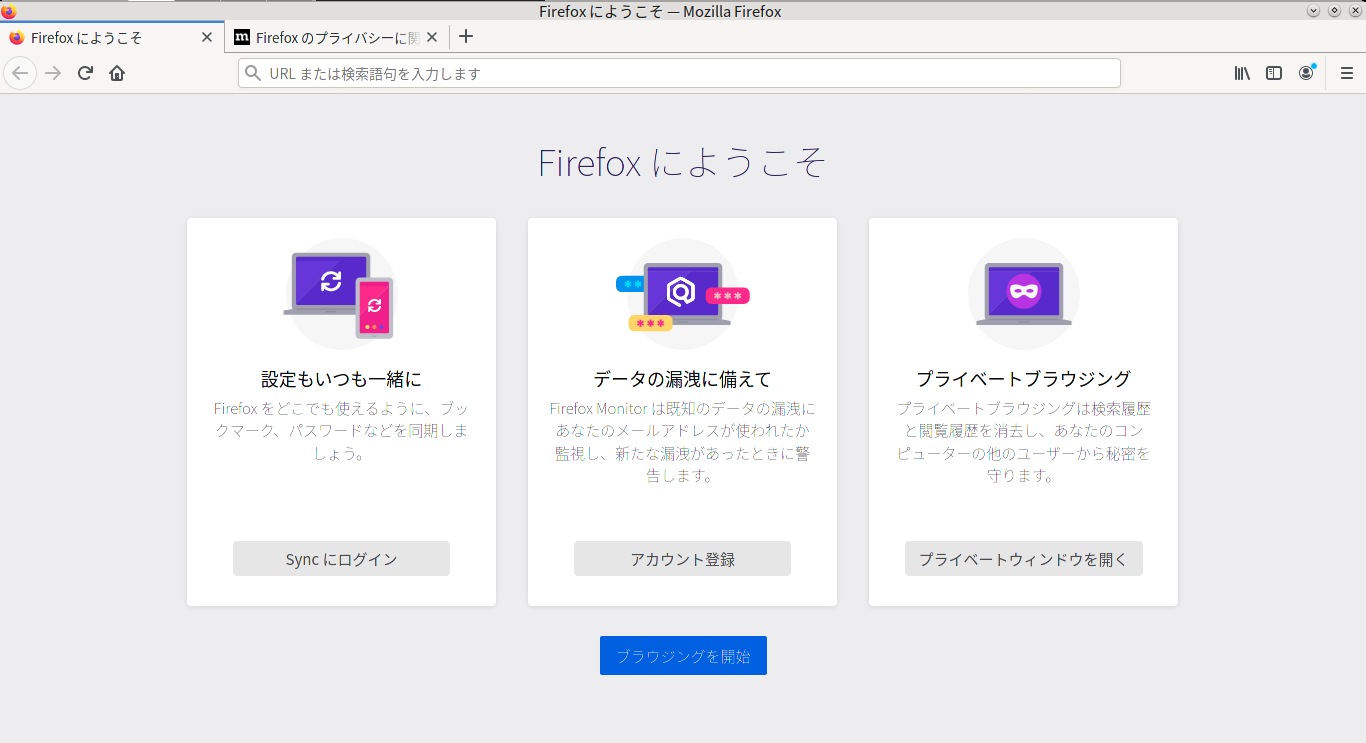The image size is (1366, 743).
Task: Maximize the Firefox window
Action: [x=1334, y=11]
